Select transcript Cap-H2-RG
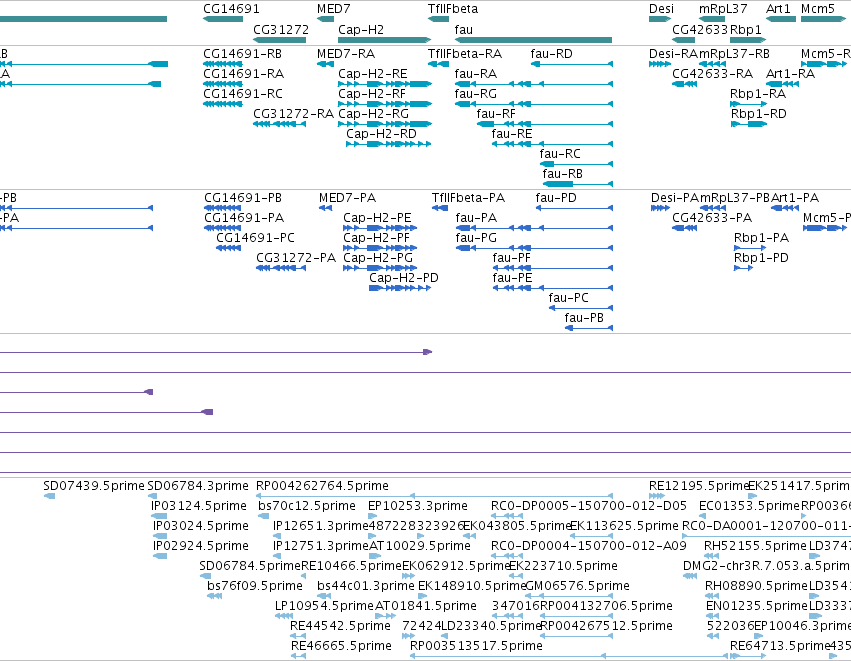 tap(373, 113)
